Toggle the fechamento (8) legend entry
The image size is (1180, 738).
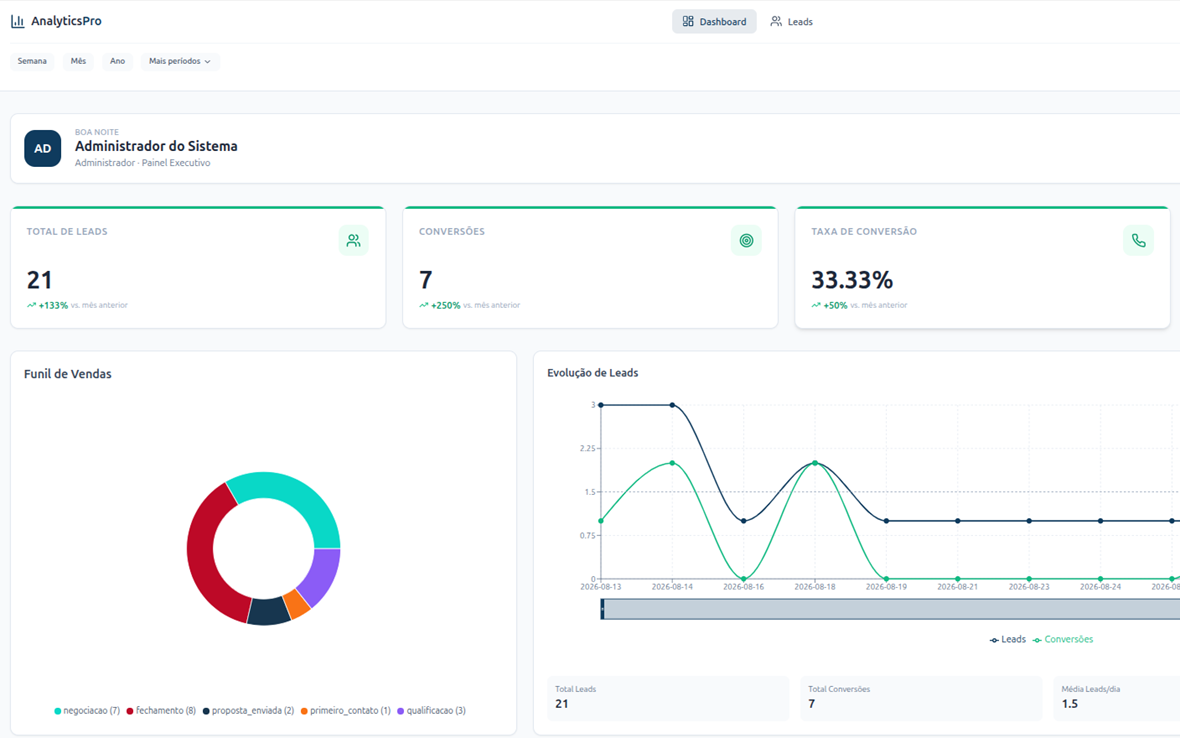point(161,711)
